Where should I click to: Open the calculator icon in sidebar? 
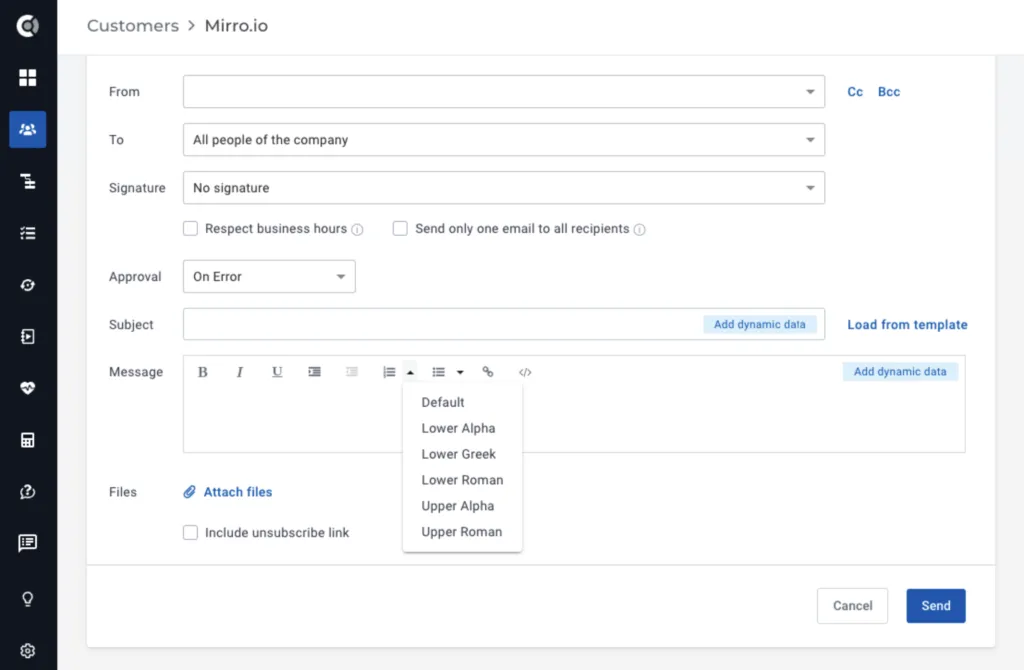[27, 440]
